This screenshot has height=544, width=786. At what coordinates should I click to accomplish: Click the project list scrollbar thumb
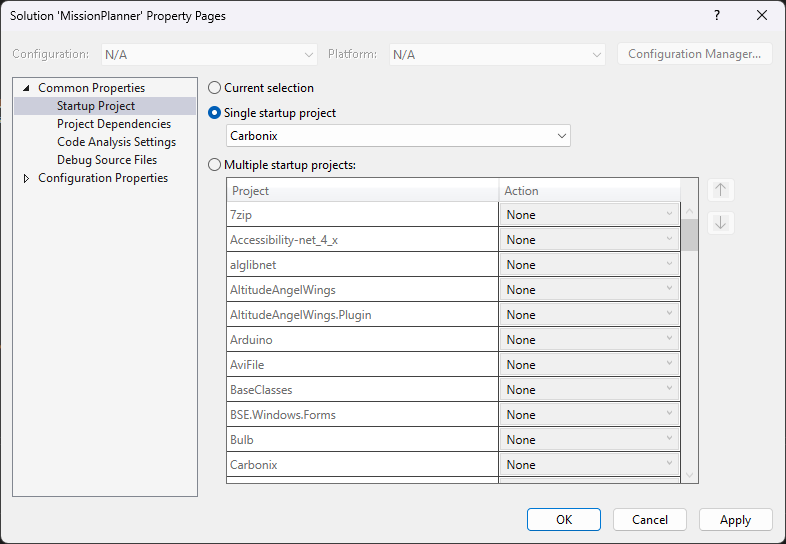(690, 235)
